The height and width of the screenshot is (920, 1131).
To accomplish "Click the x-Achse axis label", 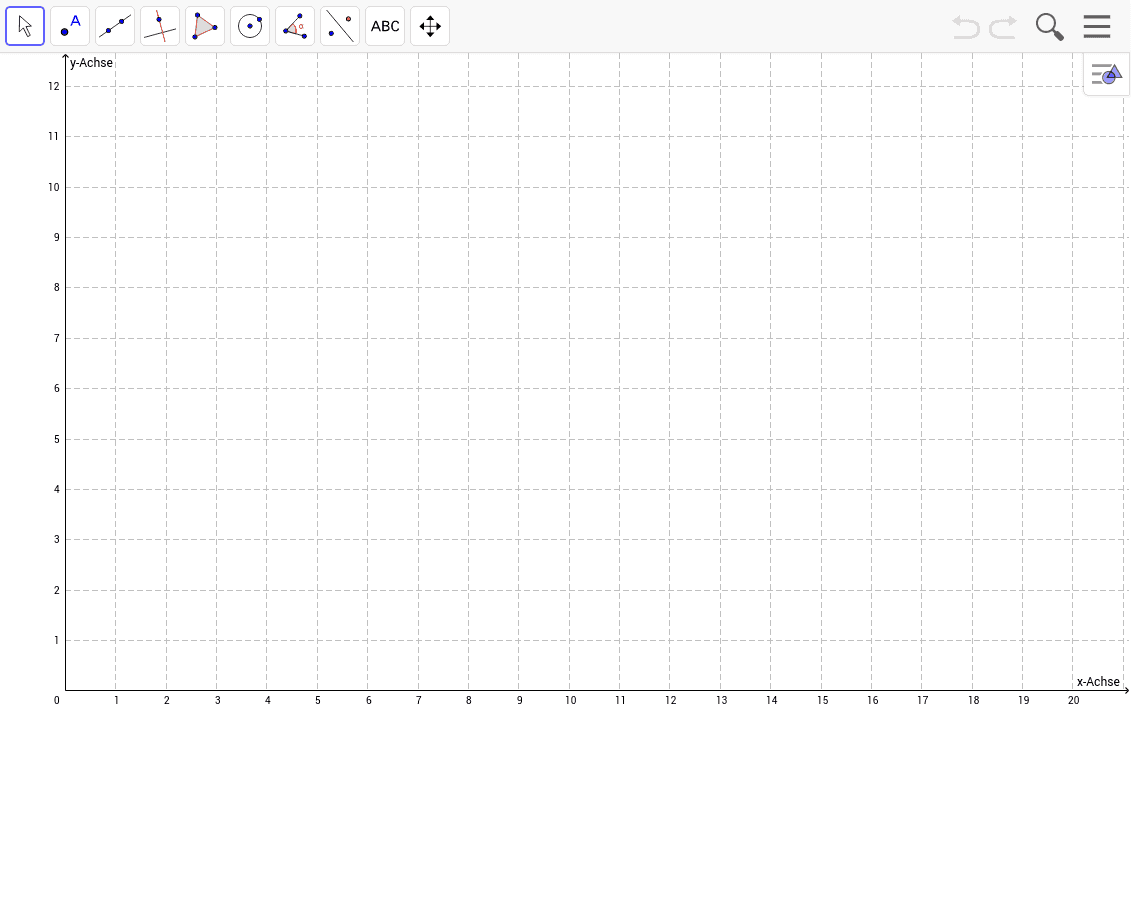I will tap(1098, 681).
